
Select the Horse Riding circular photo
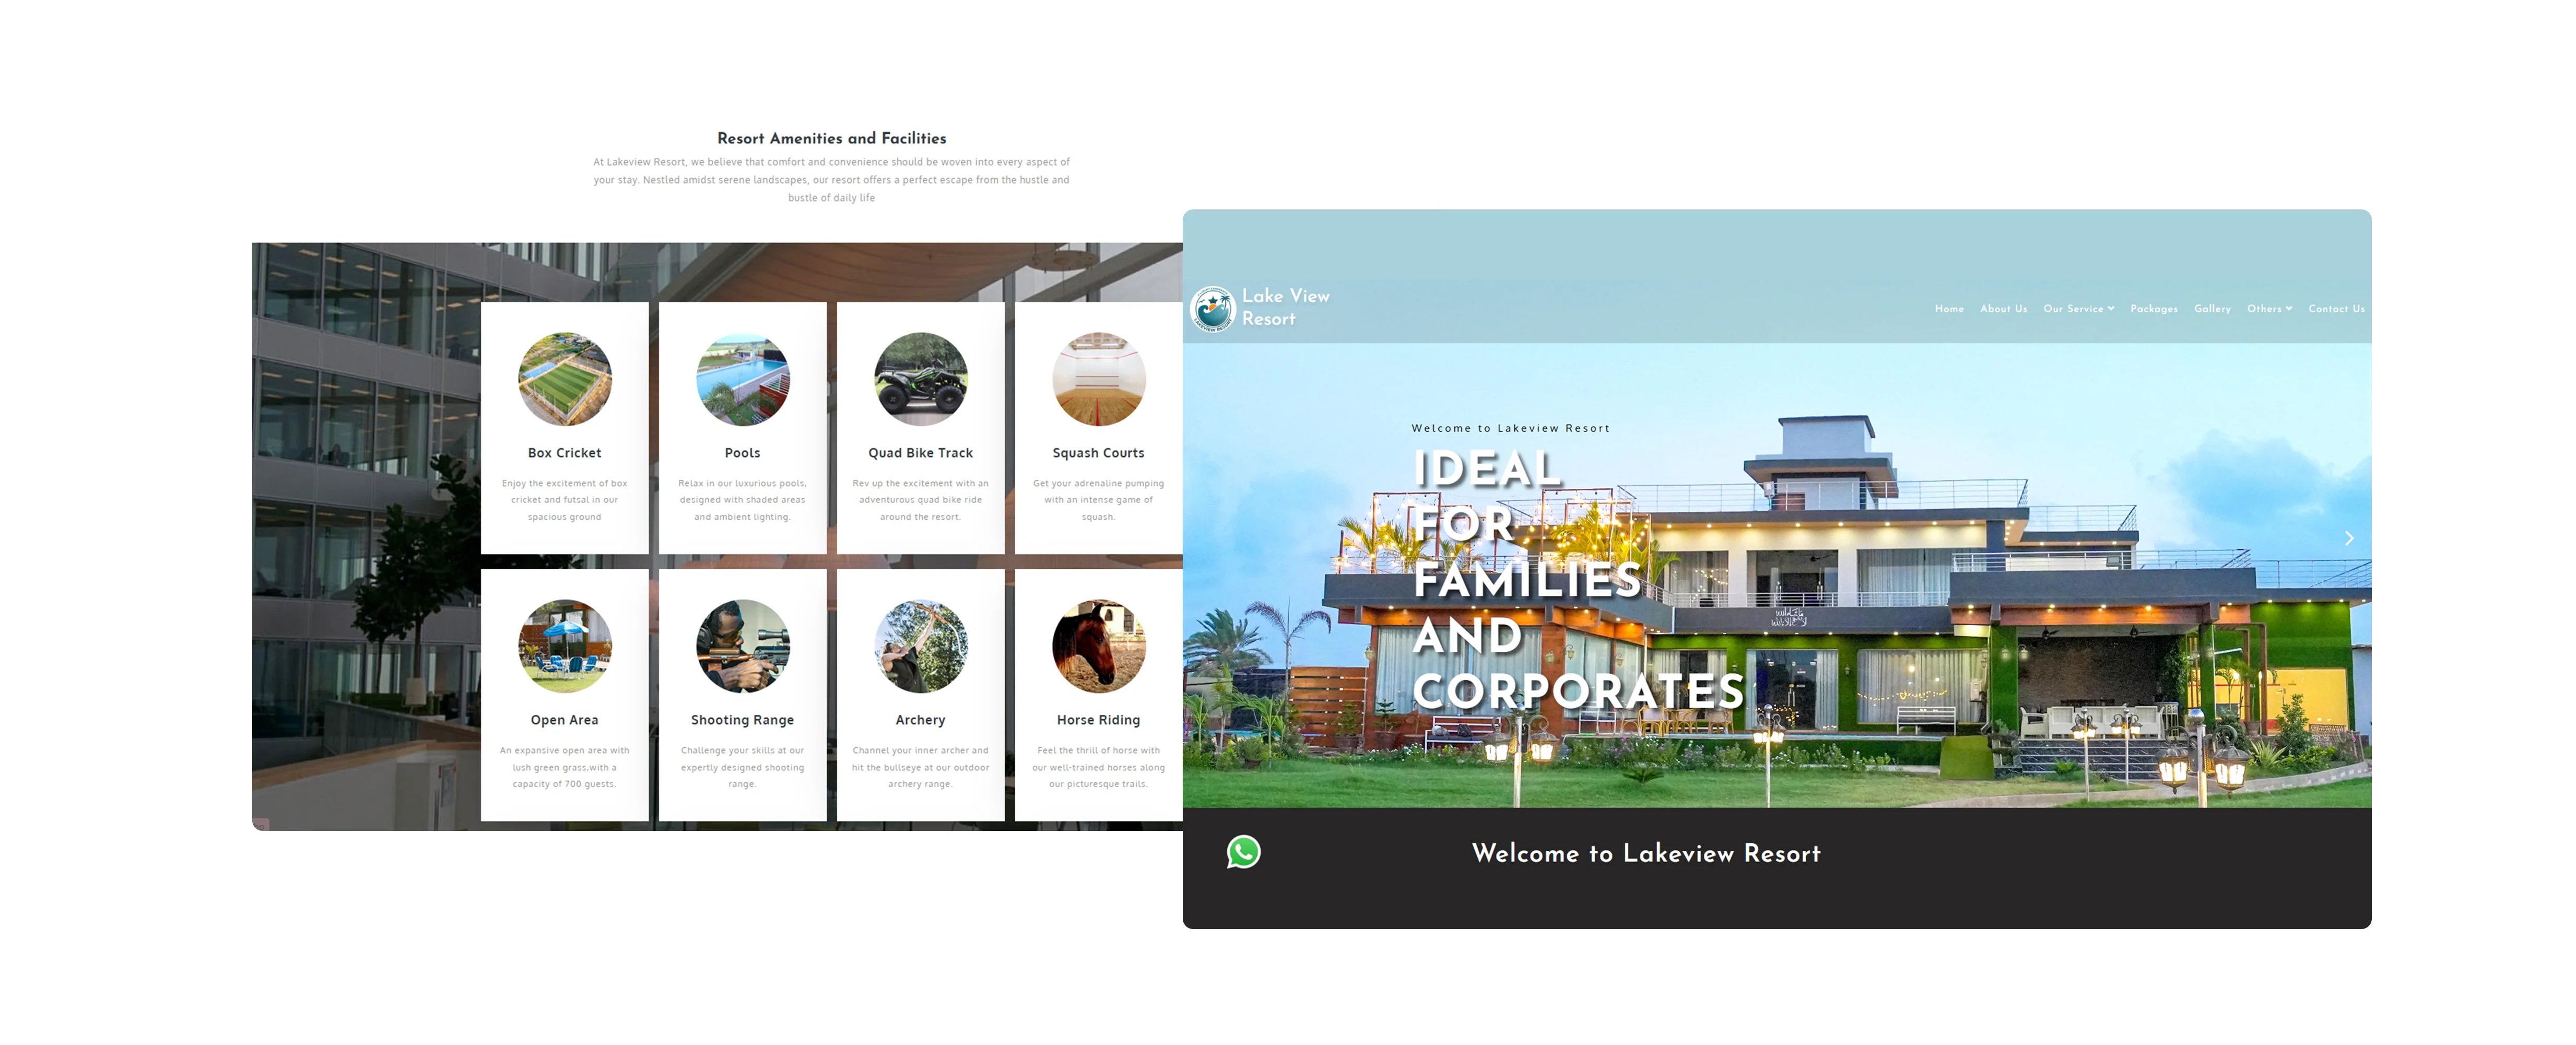pos(1098,646)
